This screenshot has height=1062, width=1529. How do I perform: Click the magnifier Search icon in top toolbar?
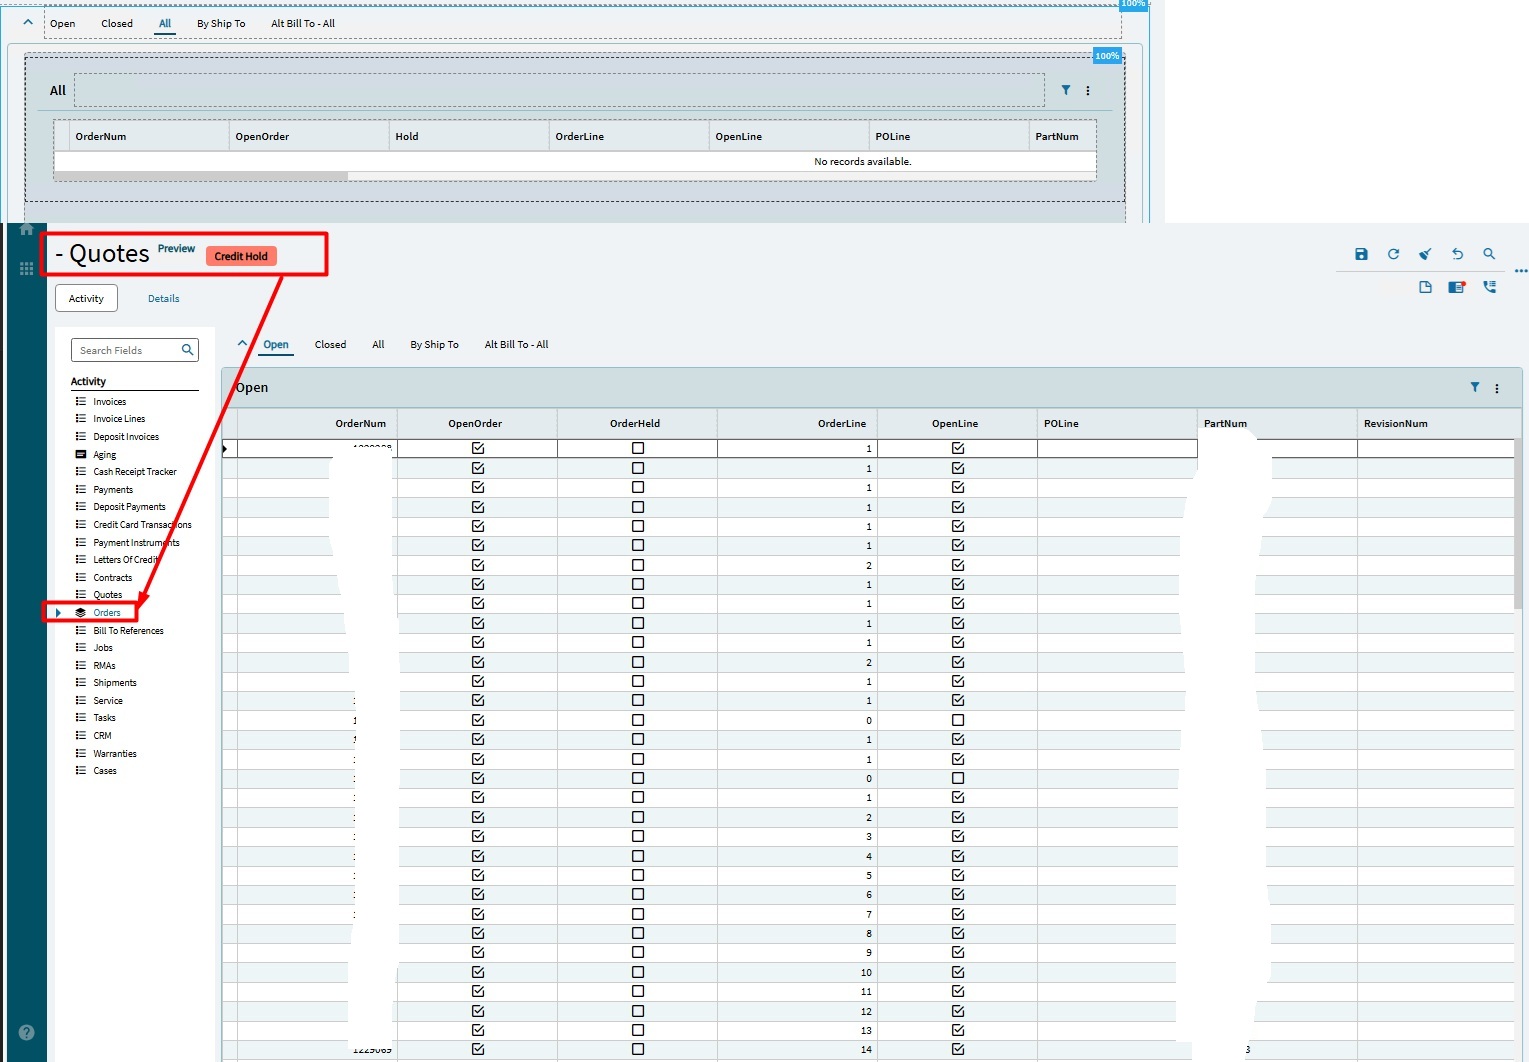pyautogui.click(x=1489, y=254)
